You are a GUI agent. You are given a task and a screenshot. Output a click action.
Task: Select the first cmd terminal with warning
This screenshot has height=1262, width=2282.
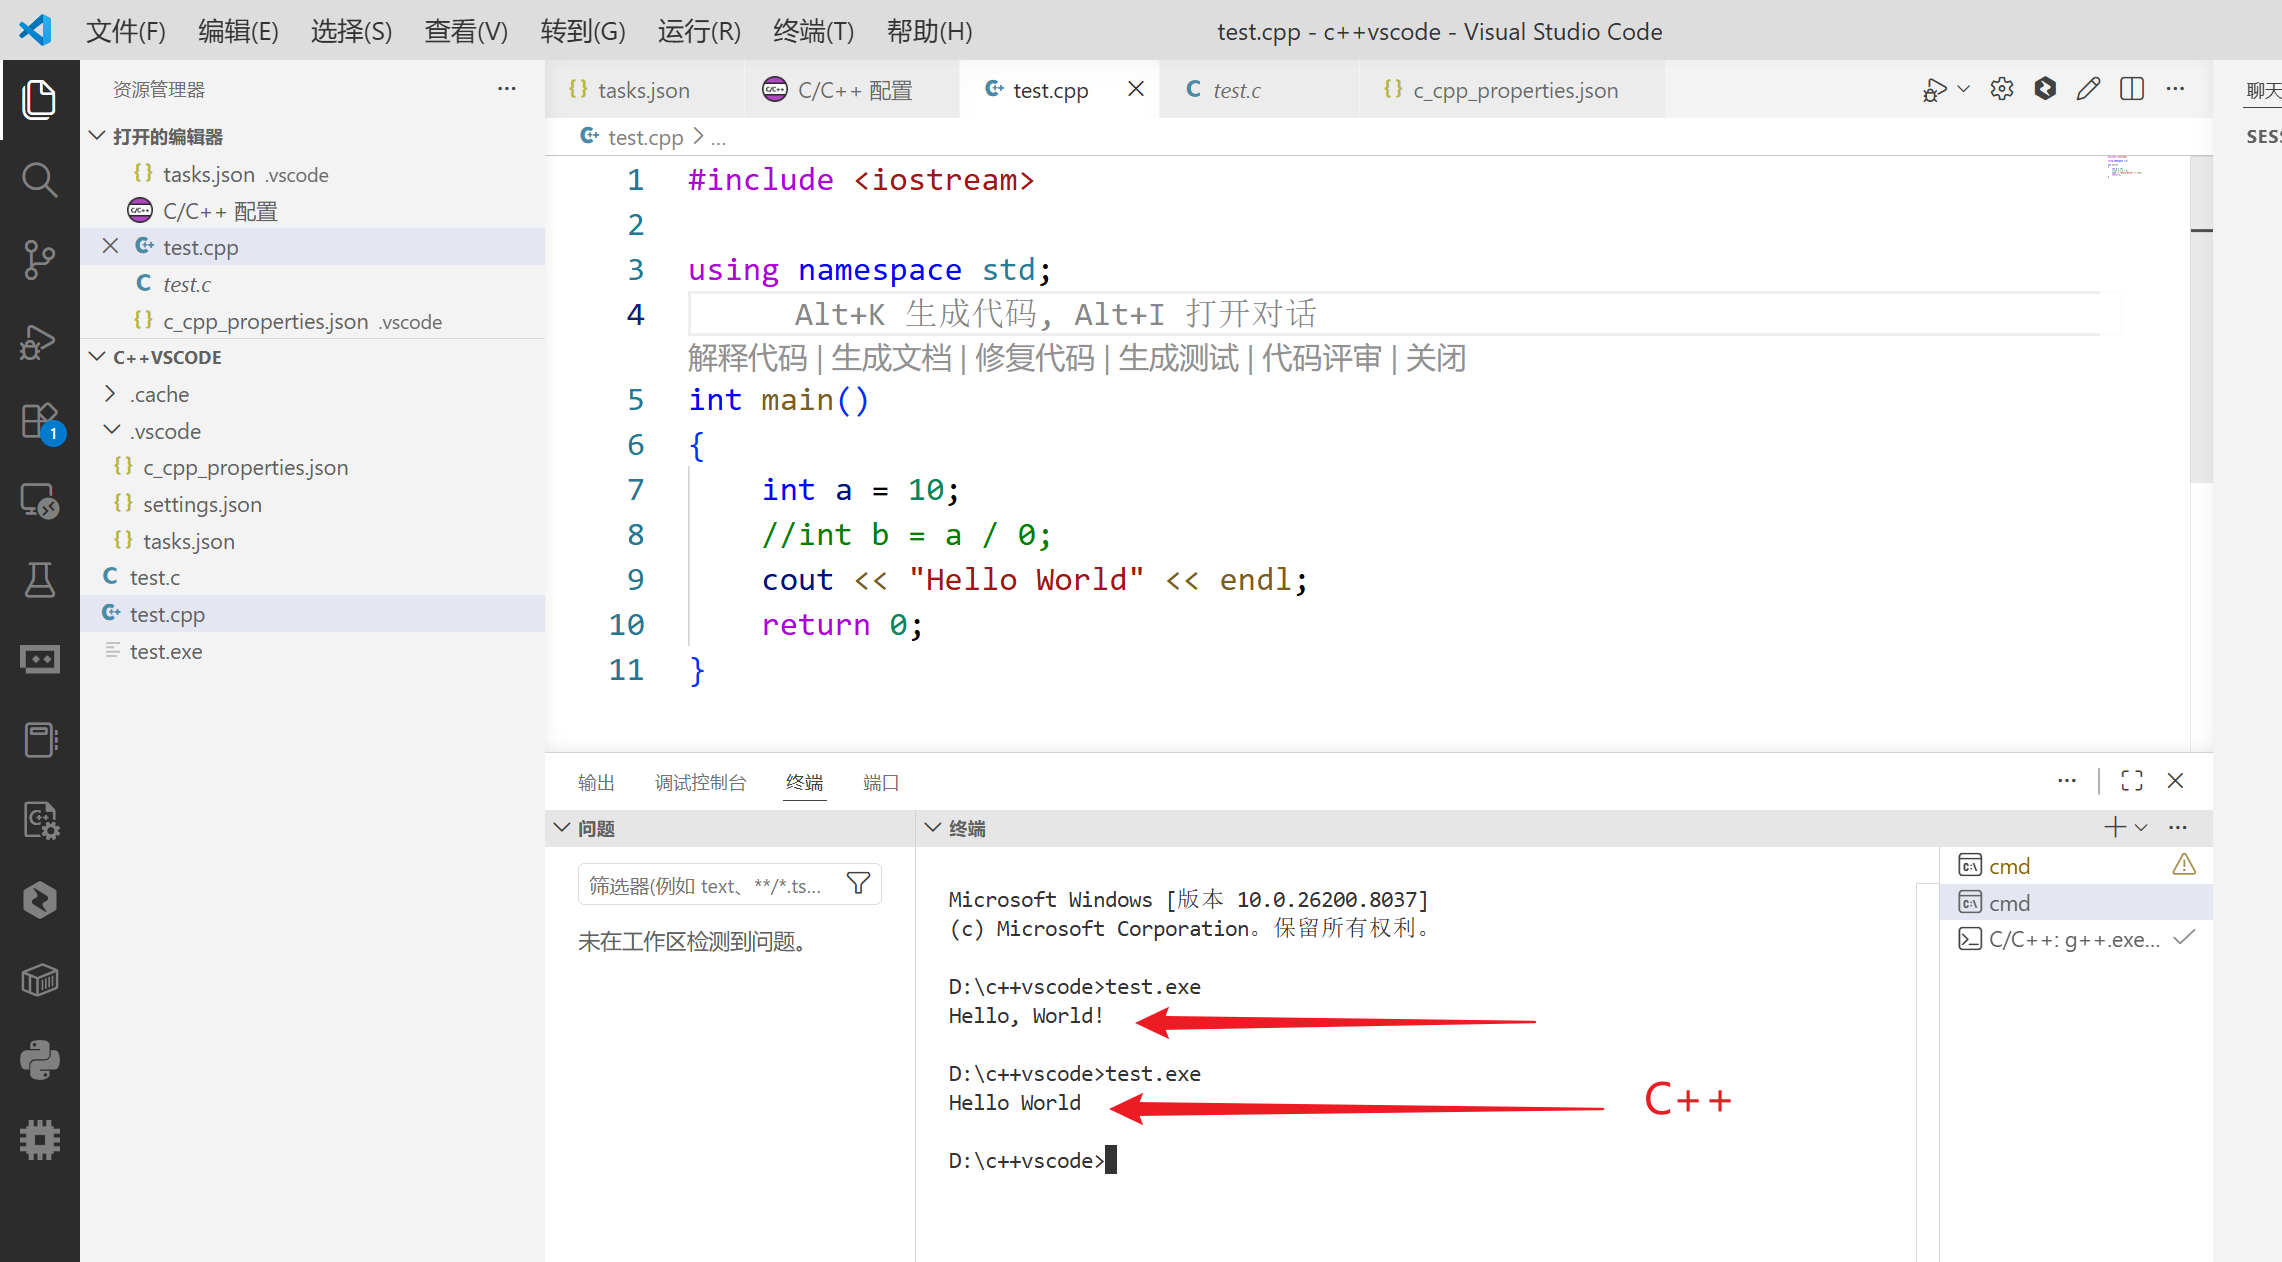pyautogui.click(x=2076, y=865)
